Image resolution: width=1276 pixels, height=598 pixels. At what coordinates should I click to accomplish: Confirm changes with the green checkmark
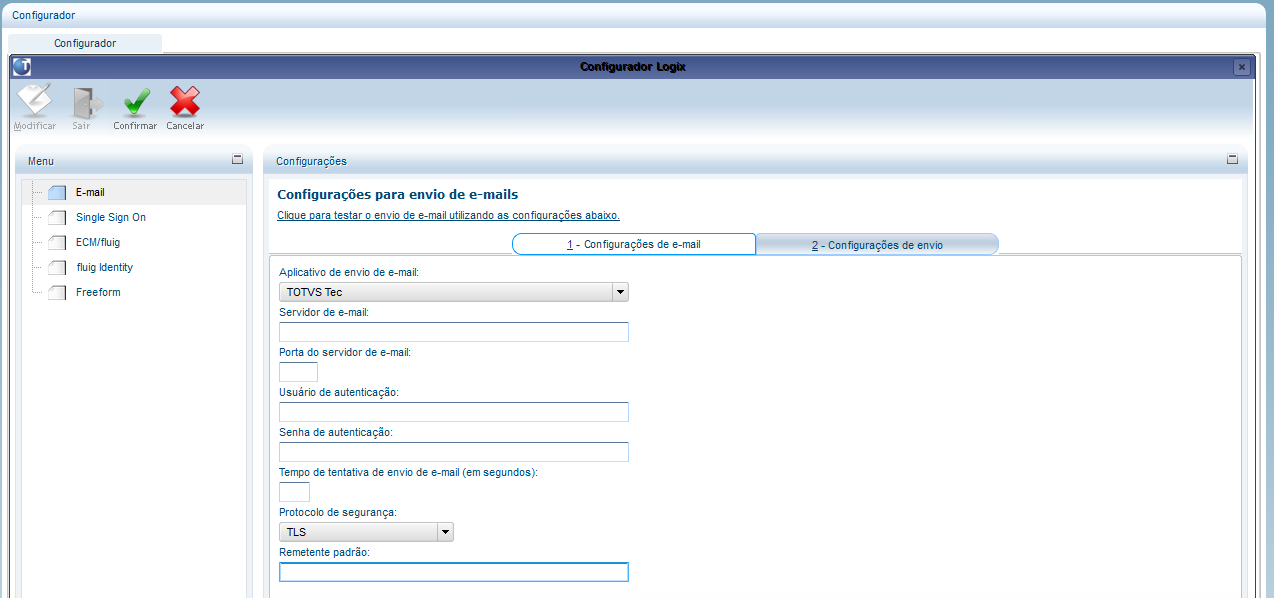coord(135,102)
